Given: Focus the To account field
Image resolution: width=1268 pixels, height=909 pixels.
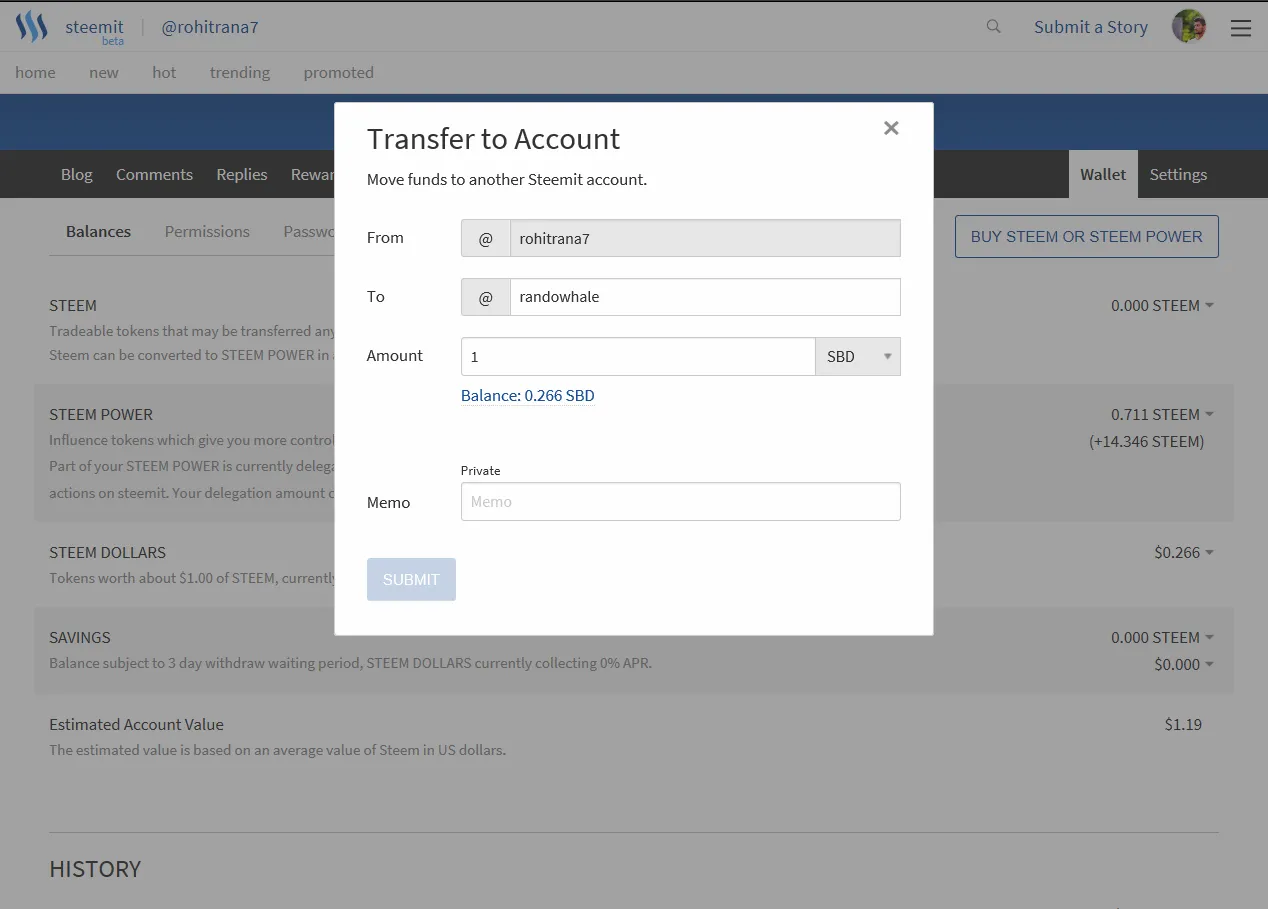Looking at the screenshot, I should pyautogui.click(x=705, y=298).
